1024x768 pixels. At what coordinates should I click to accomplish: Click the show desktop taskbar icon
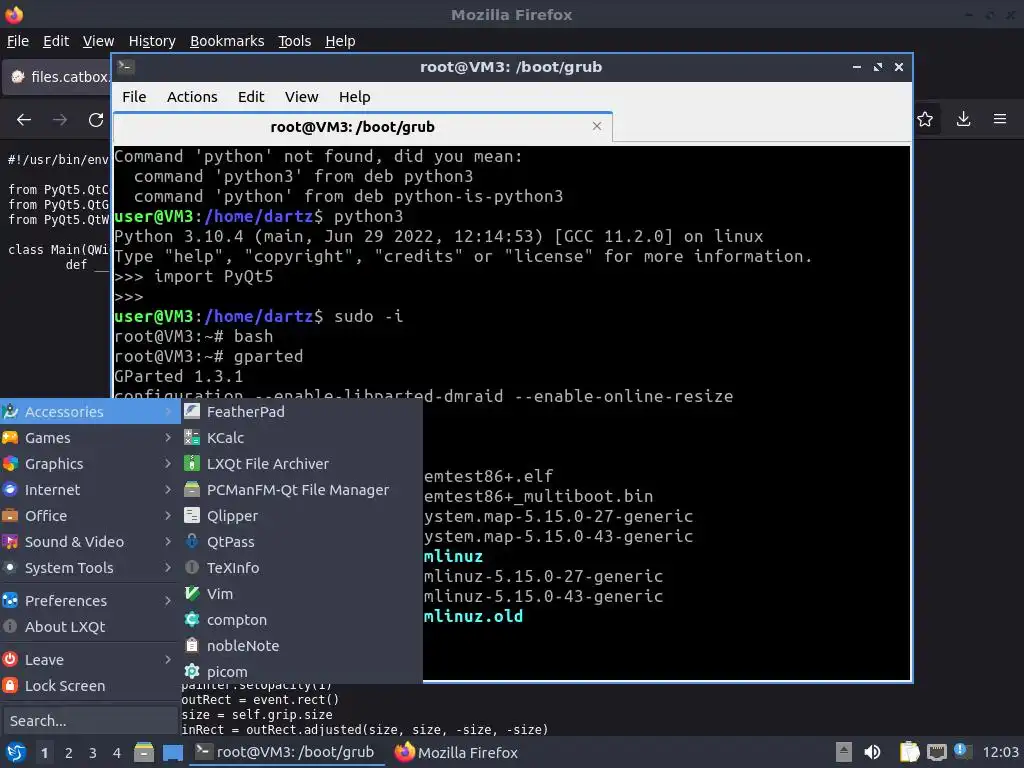point(173,752)
